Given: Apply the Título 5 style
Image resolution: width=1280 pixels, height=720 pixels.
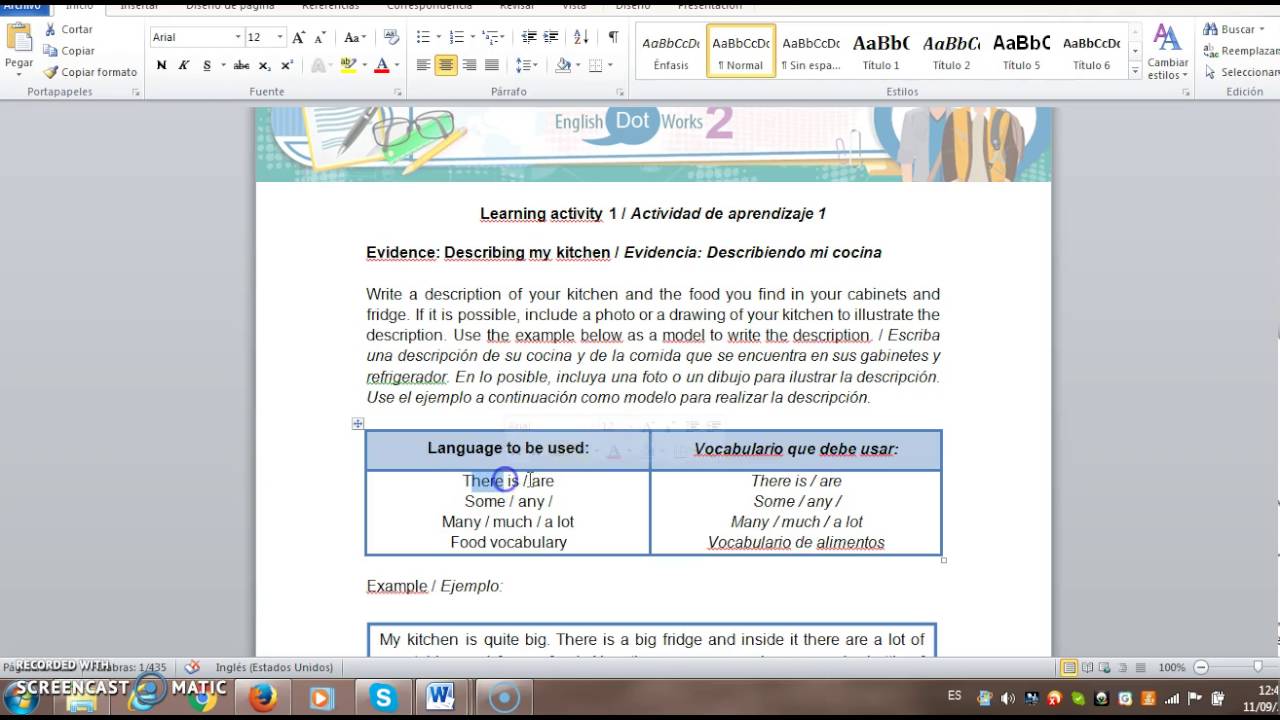Looking at the screenshot, I should point(1021,51).
